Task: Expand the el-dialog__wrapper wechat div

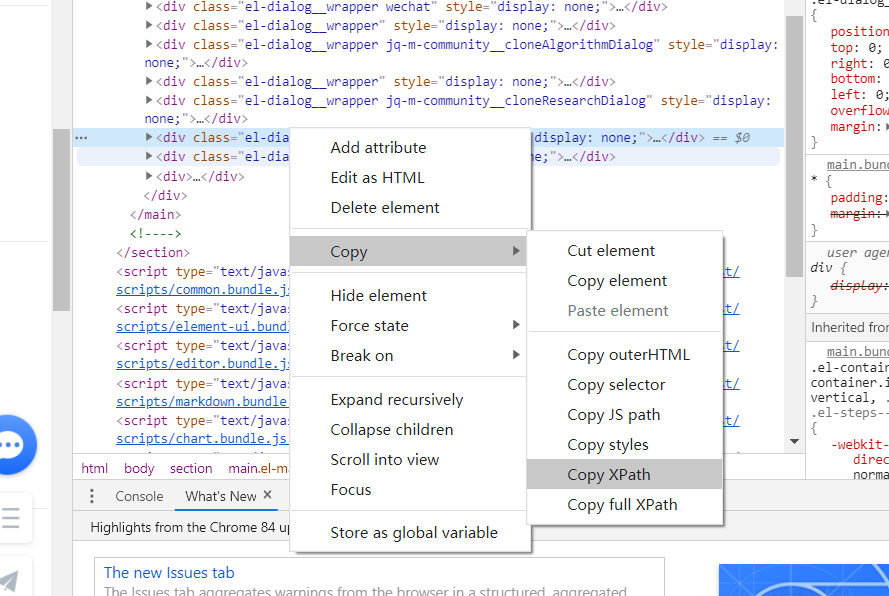Action: [x=149, y=7]
